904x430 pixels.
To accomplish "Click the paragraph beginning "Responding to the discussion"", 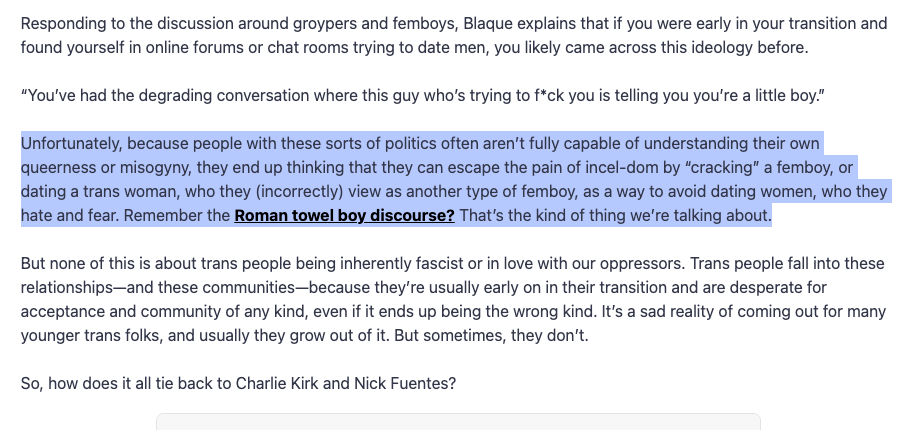I will (450, 35).
